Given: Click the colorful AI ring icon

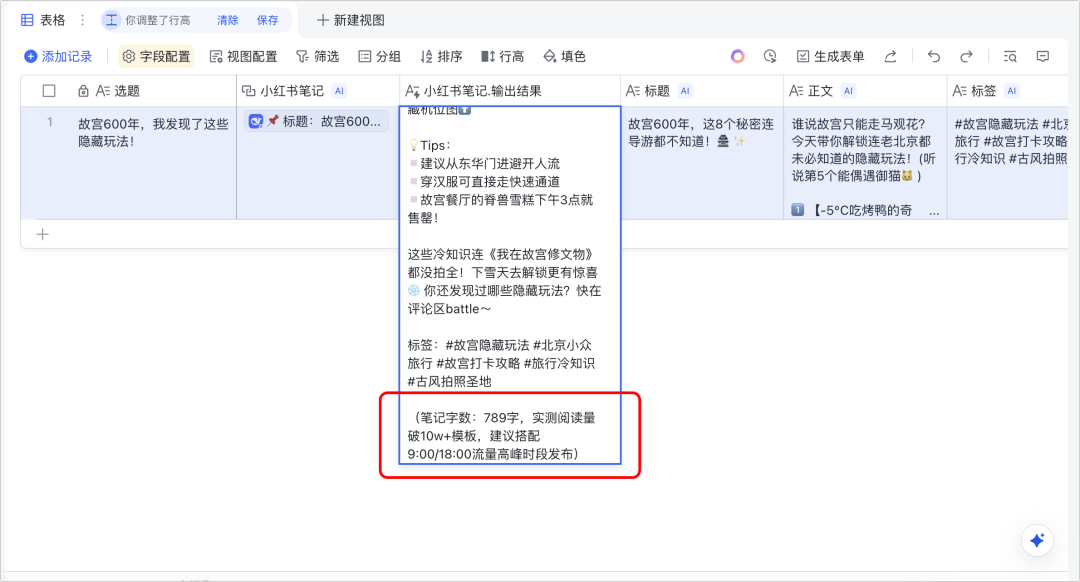Looking at the screenshot, I should [738, 56].
